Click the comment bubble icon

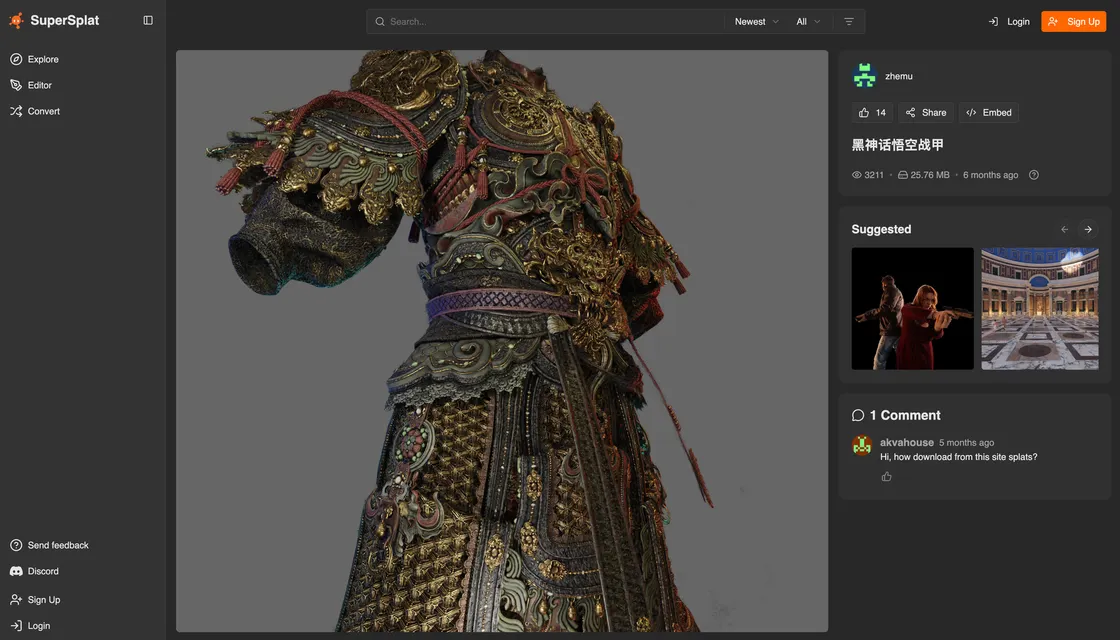tap(858, 416)
